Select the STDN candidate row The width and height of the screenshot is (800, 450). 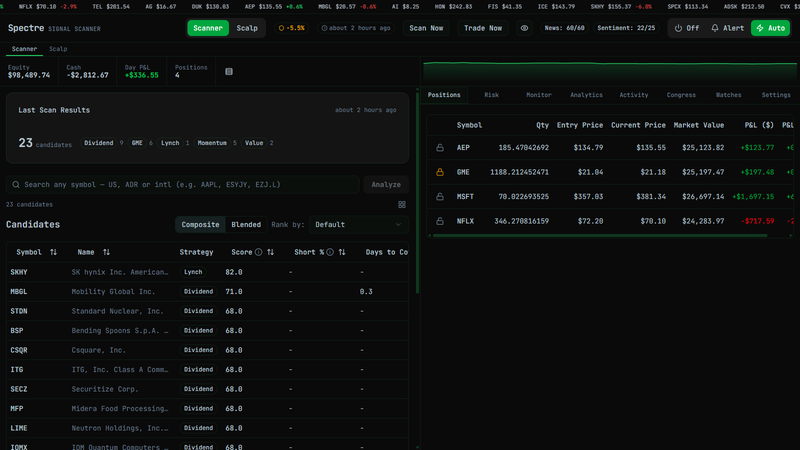(207, 311)
